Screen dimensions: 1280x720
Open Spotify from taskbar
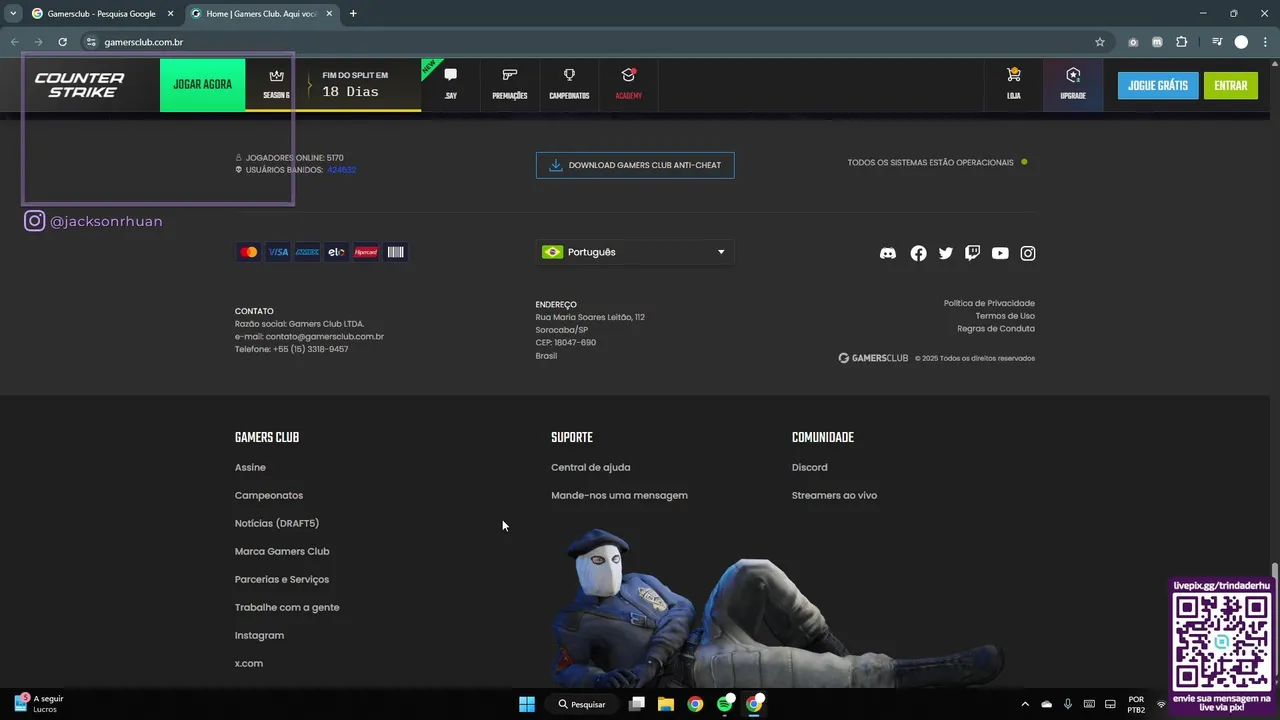pos(725,704)
